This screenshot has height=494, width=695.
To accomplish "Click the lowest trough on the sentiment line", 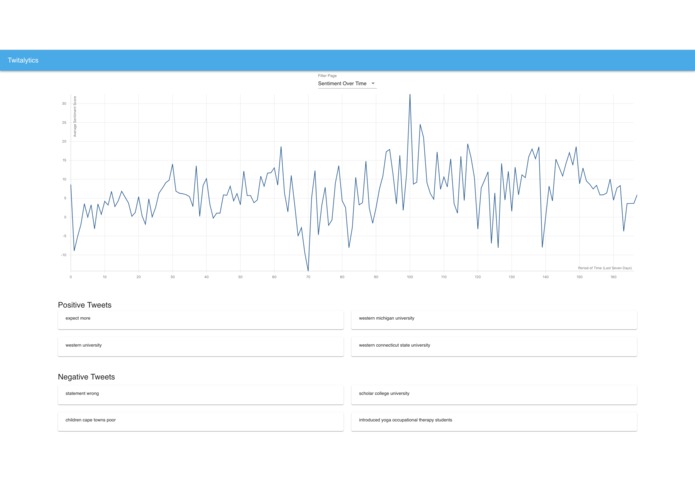I will (308, 269).
